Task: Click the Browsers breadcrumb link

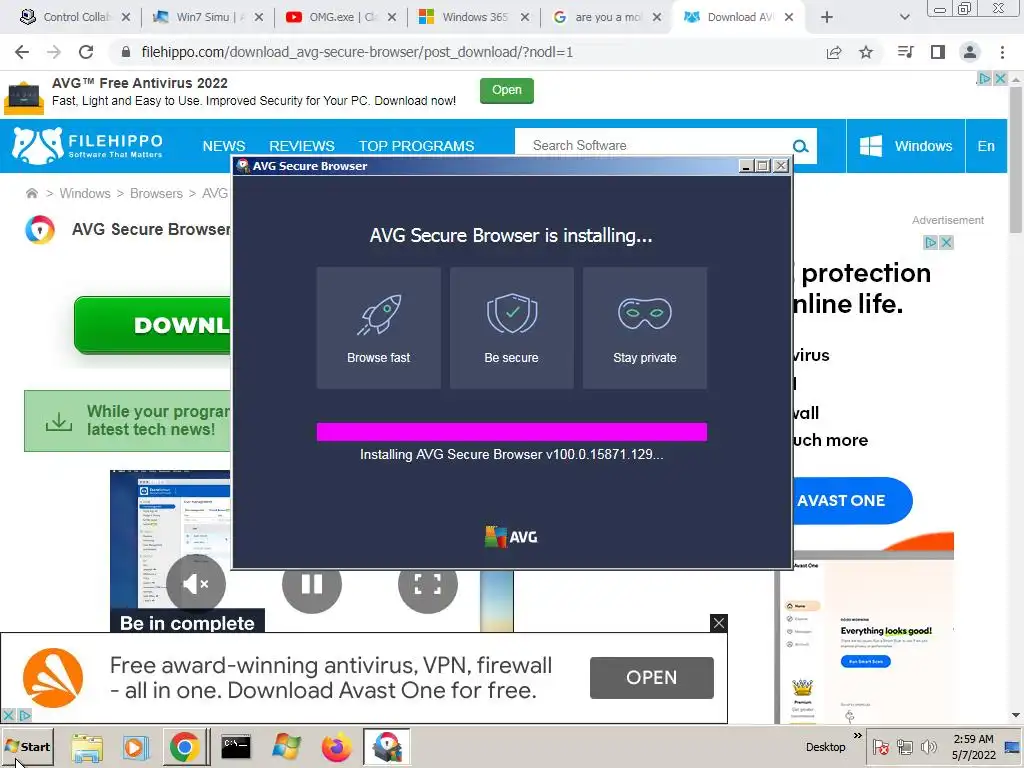Action: coord(156,193)
